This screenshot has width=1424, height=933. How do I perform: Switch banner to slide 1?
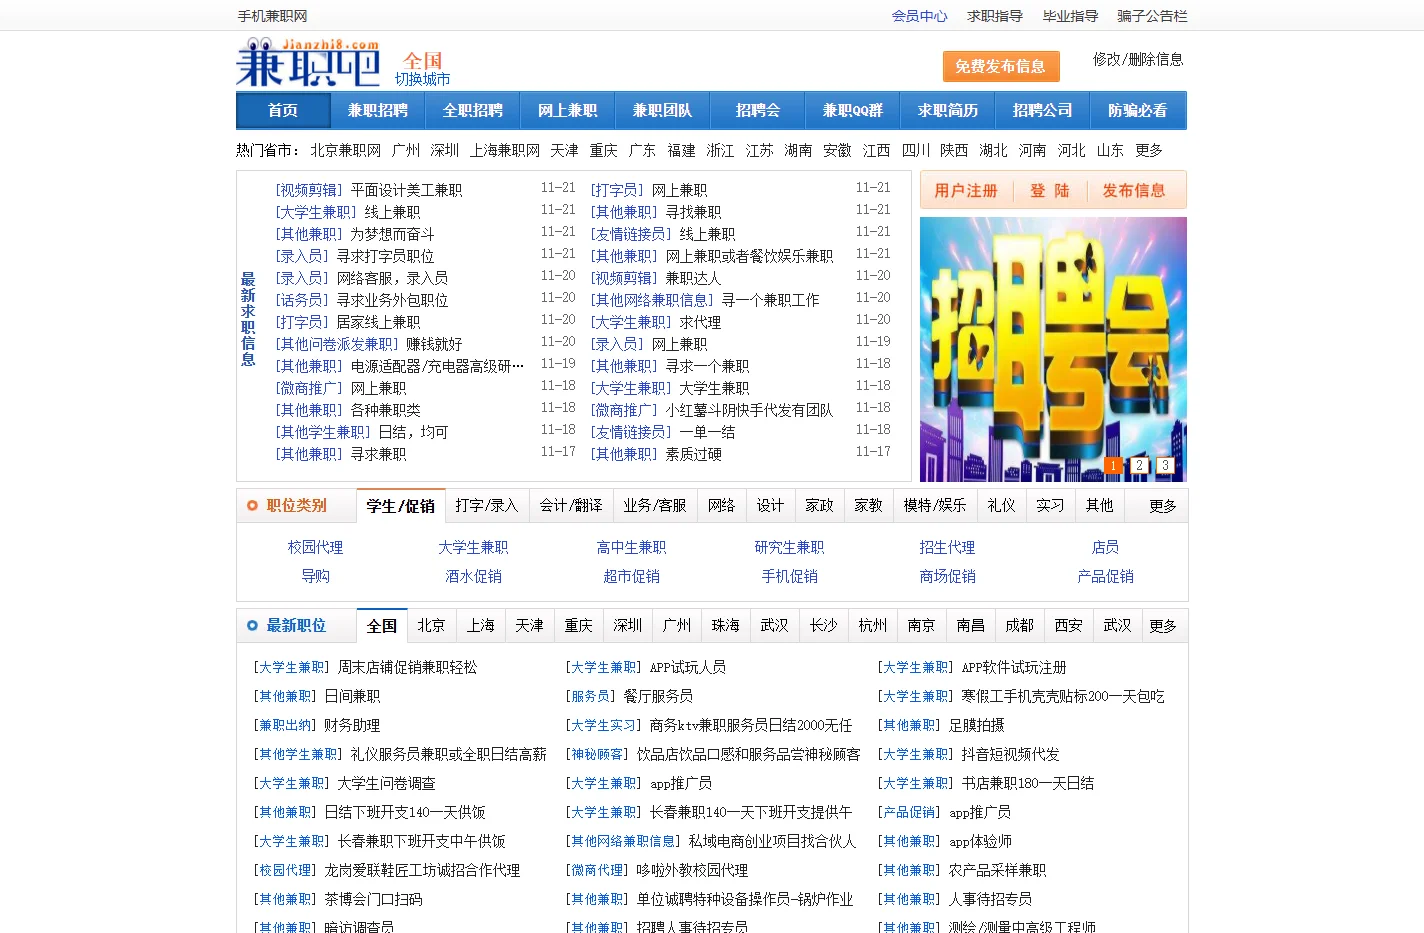coord(1113,465)
